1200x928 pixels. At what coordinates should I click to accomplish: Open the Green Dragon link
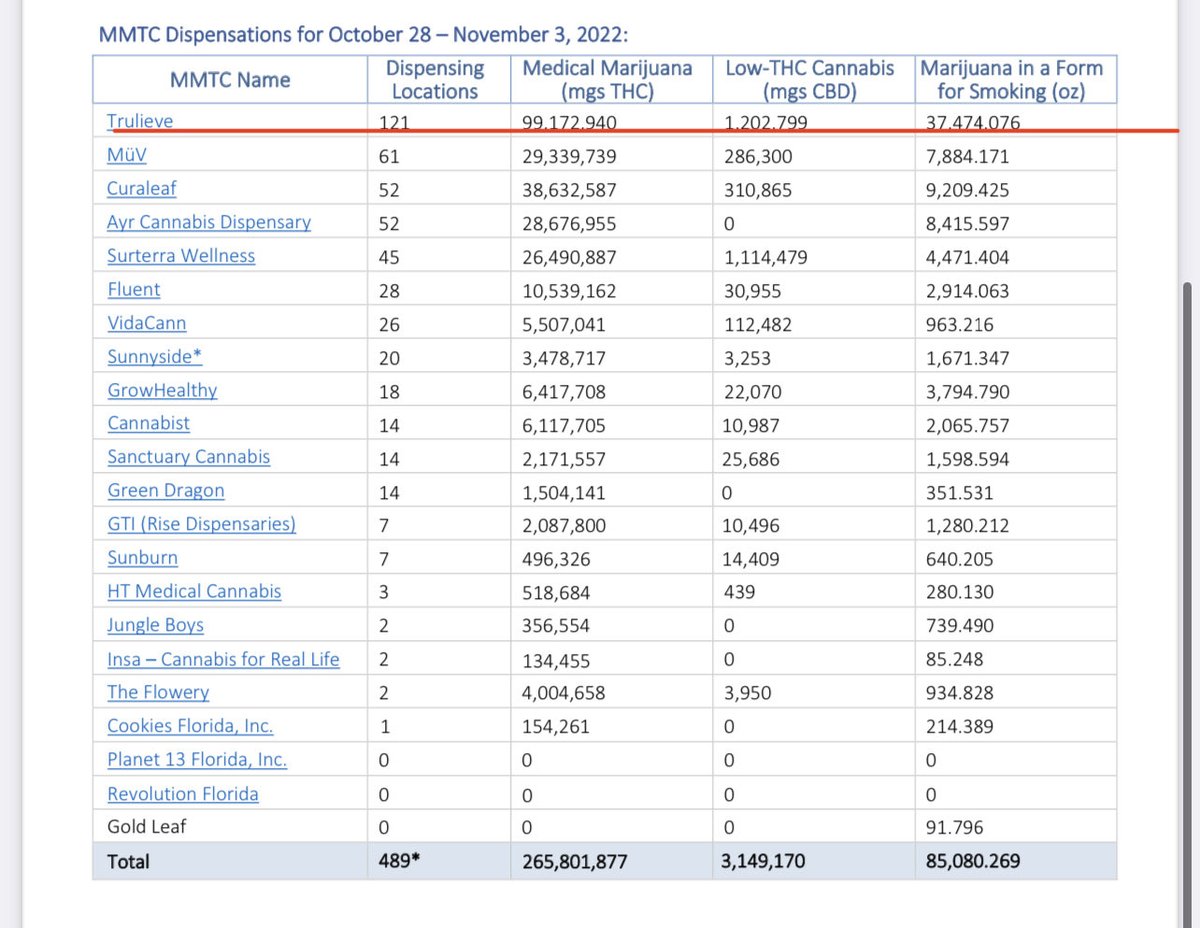coord(166,490)
